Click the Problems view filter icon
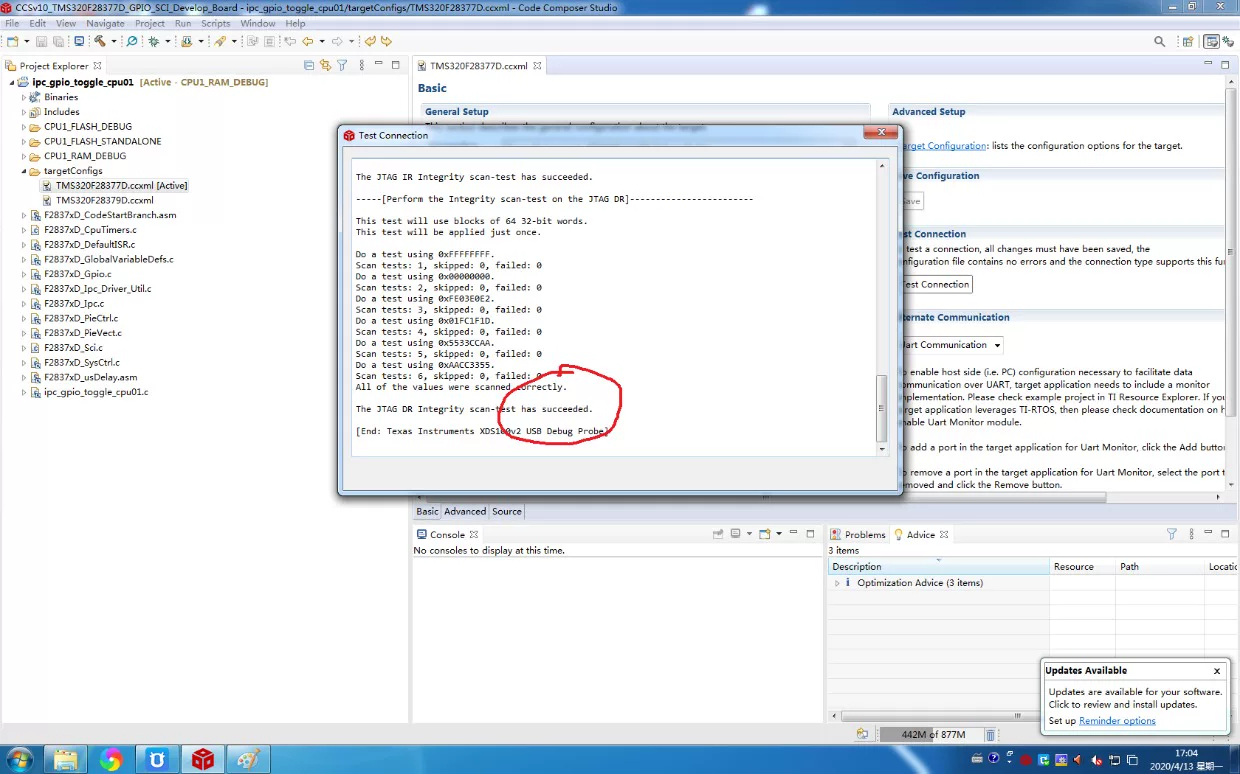Screen dimensions: 1240x774 [1172, 534]
